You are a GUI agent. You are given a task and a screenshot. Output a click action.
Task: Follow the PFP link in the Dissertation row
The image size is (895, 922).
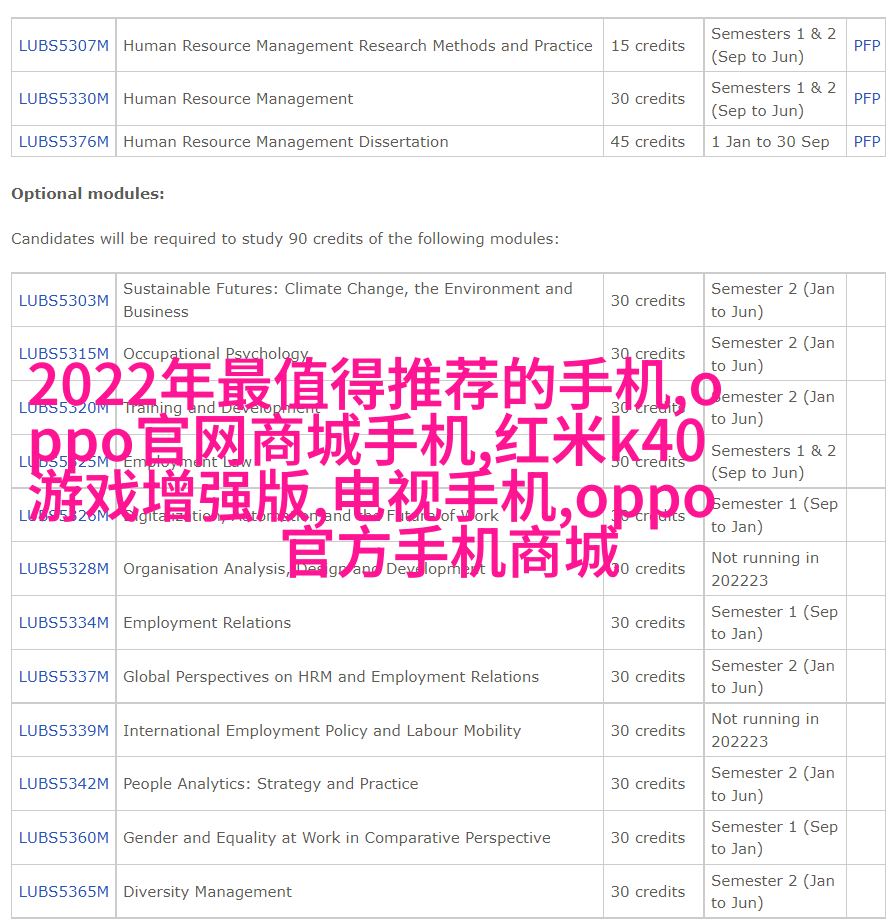(x=867, y=142)
